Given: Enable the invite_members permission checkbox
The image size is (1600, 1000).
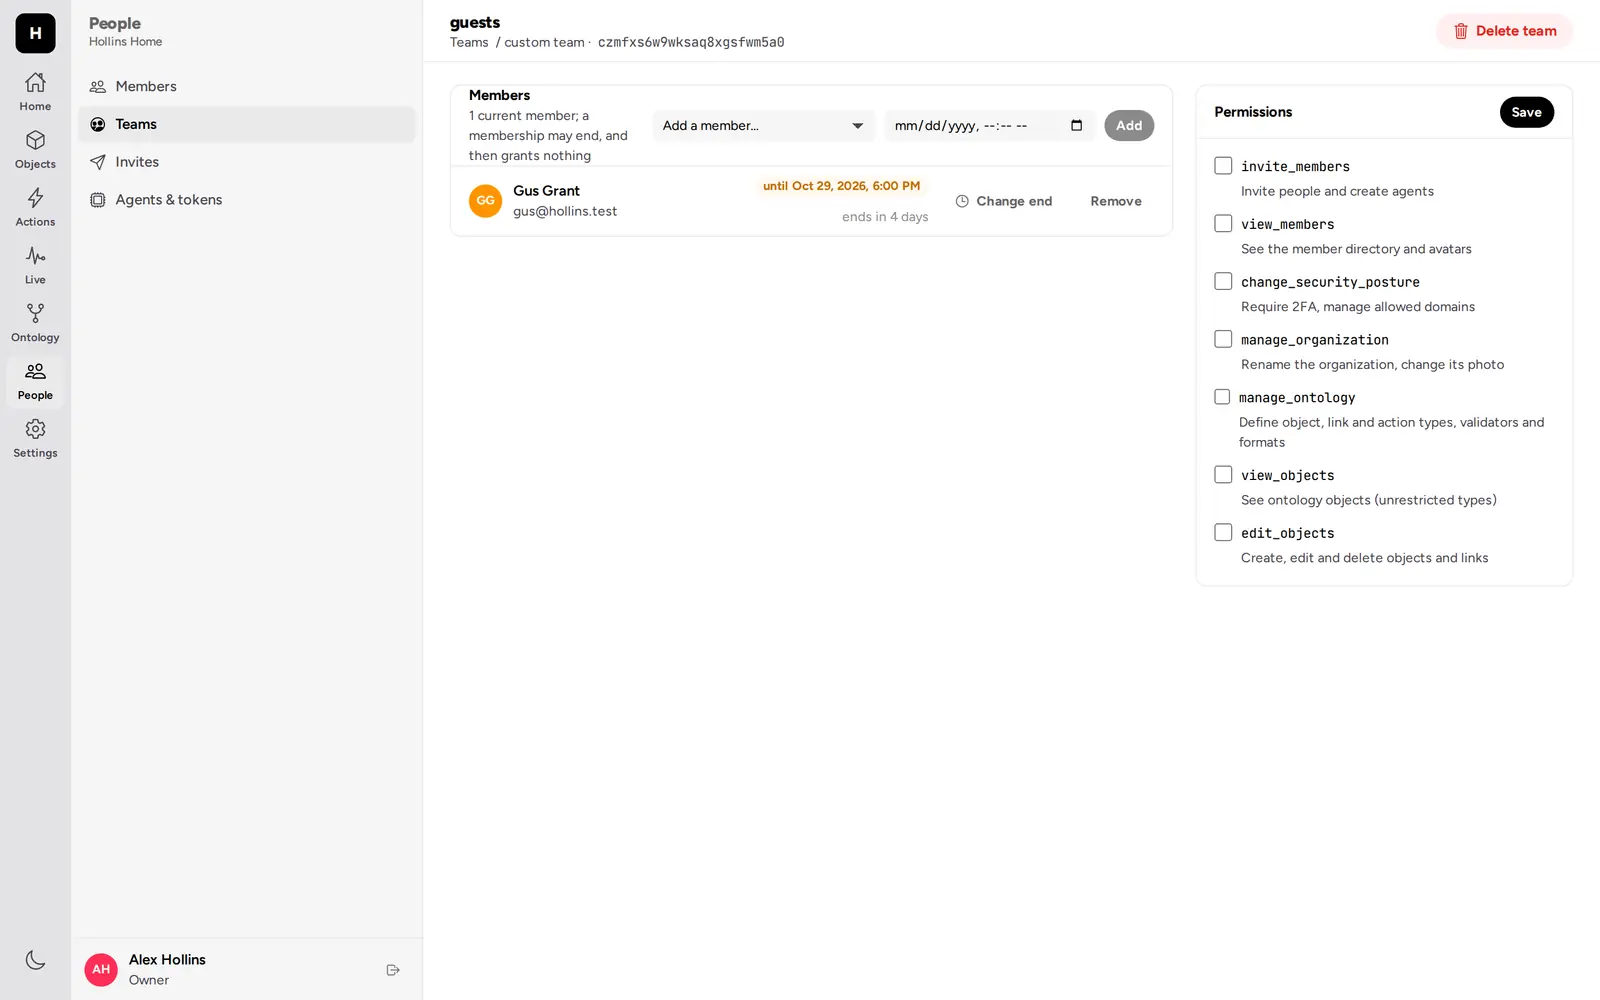Looking at the screenshot, I should tap(1223, 166).
